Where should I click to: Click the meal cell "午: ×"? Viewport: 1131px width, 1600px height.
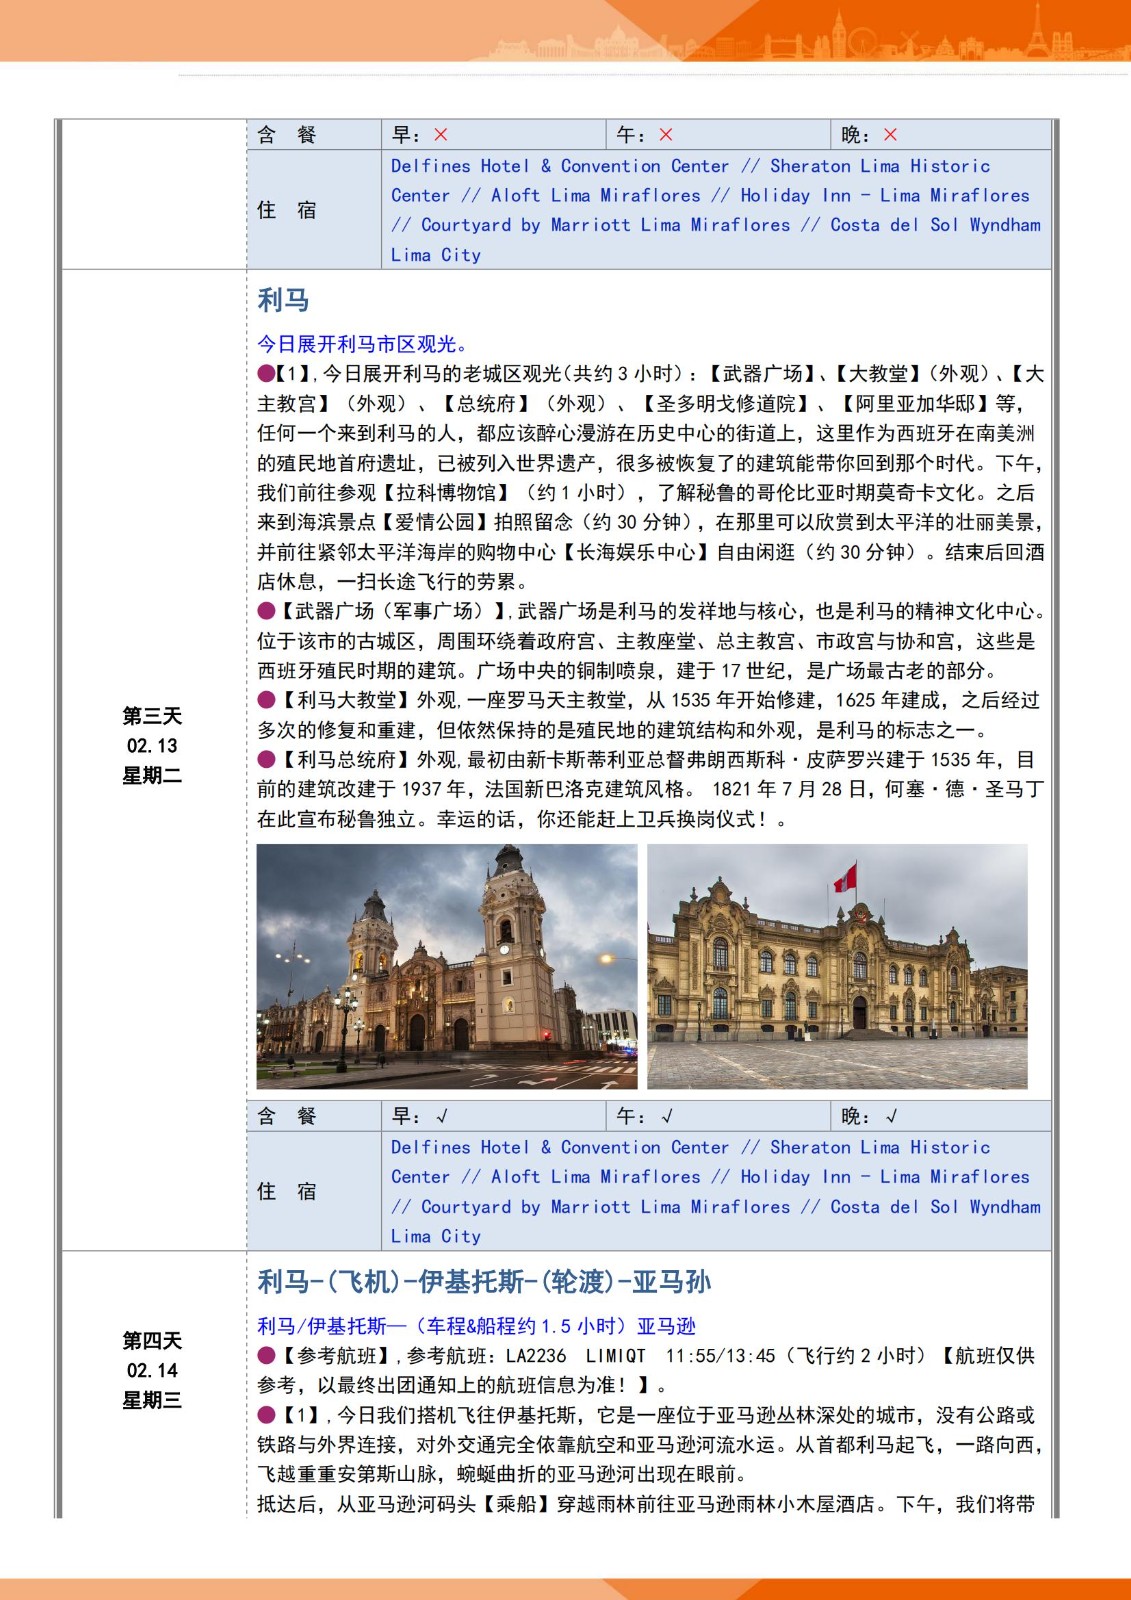[718, 135]
